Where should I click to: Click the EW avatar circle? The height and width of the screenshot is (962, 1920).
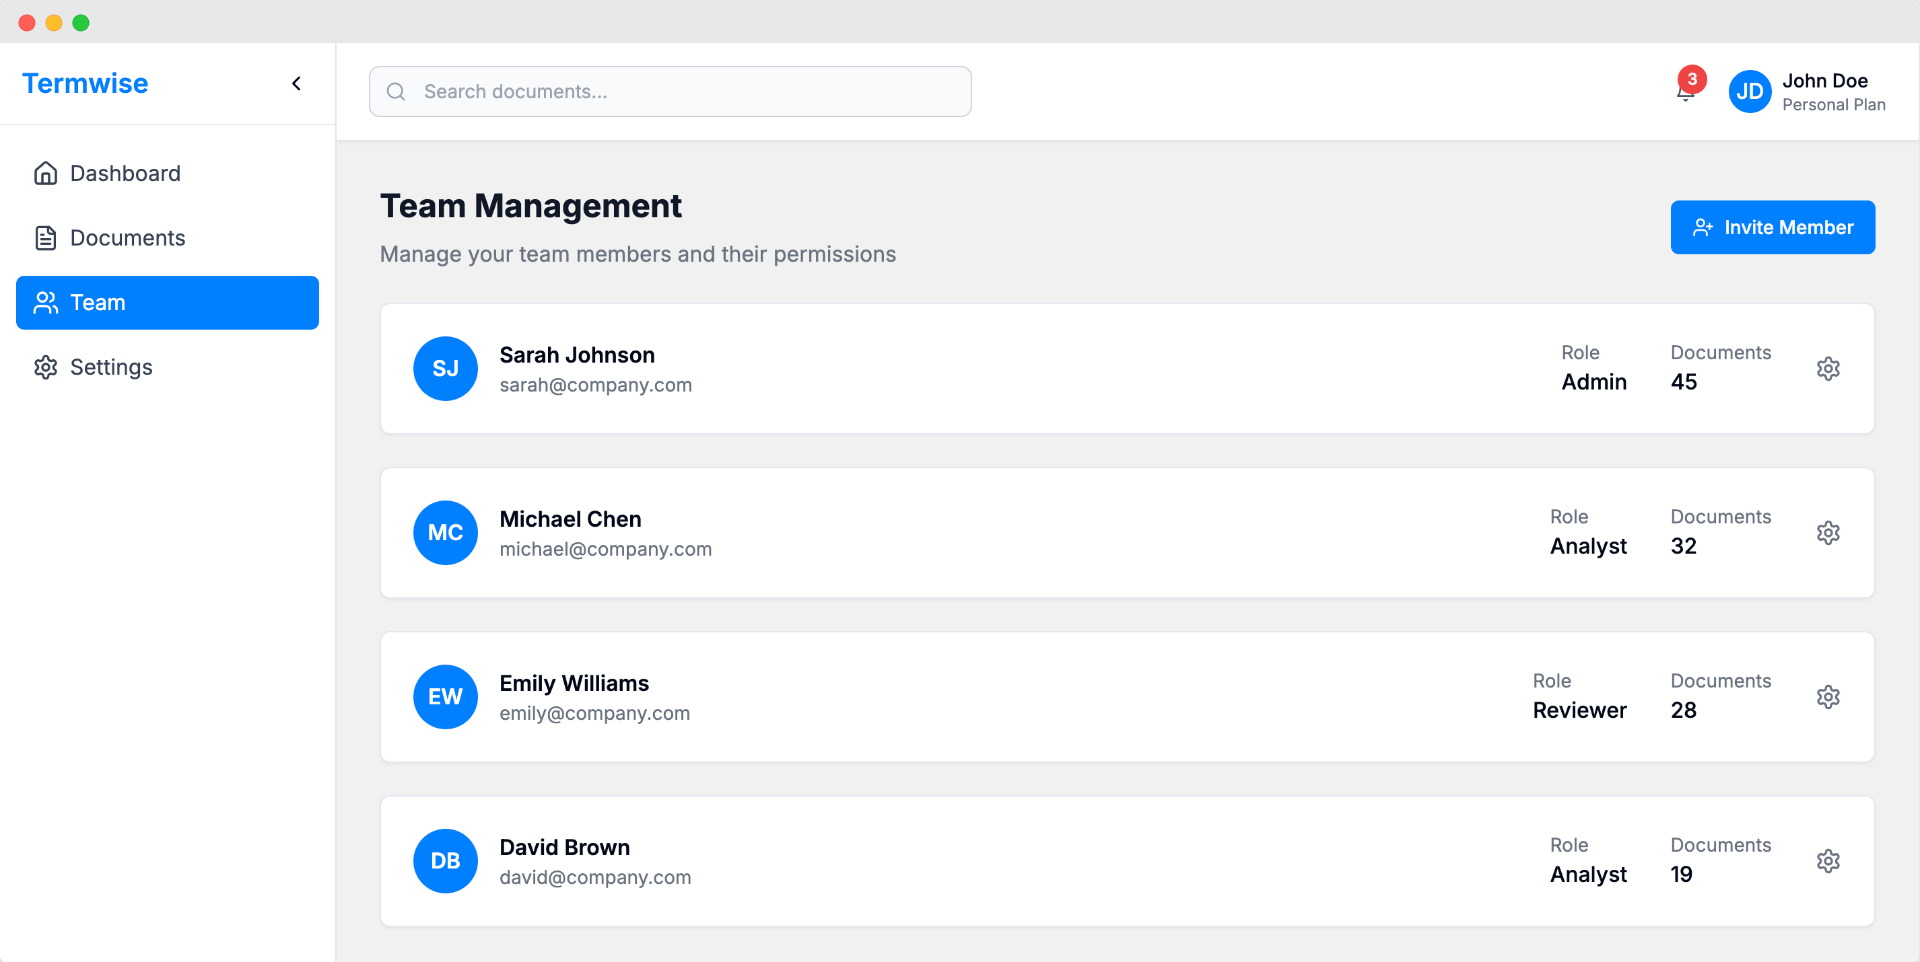(445, 696)
